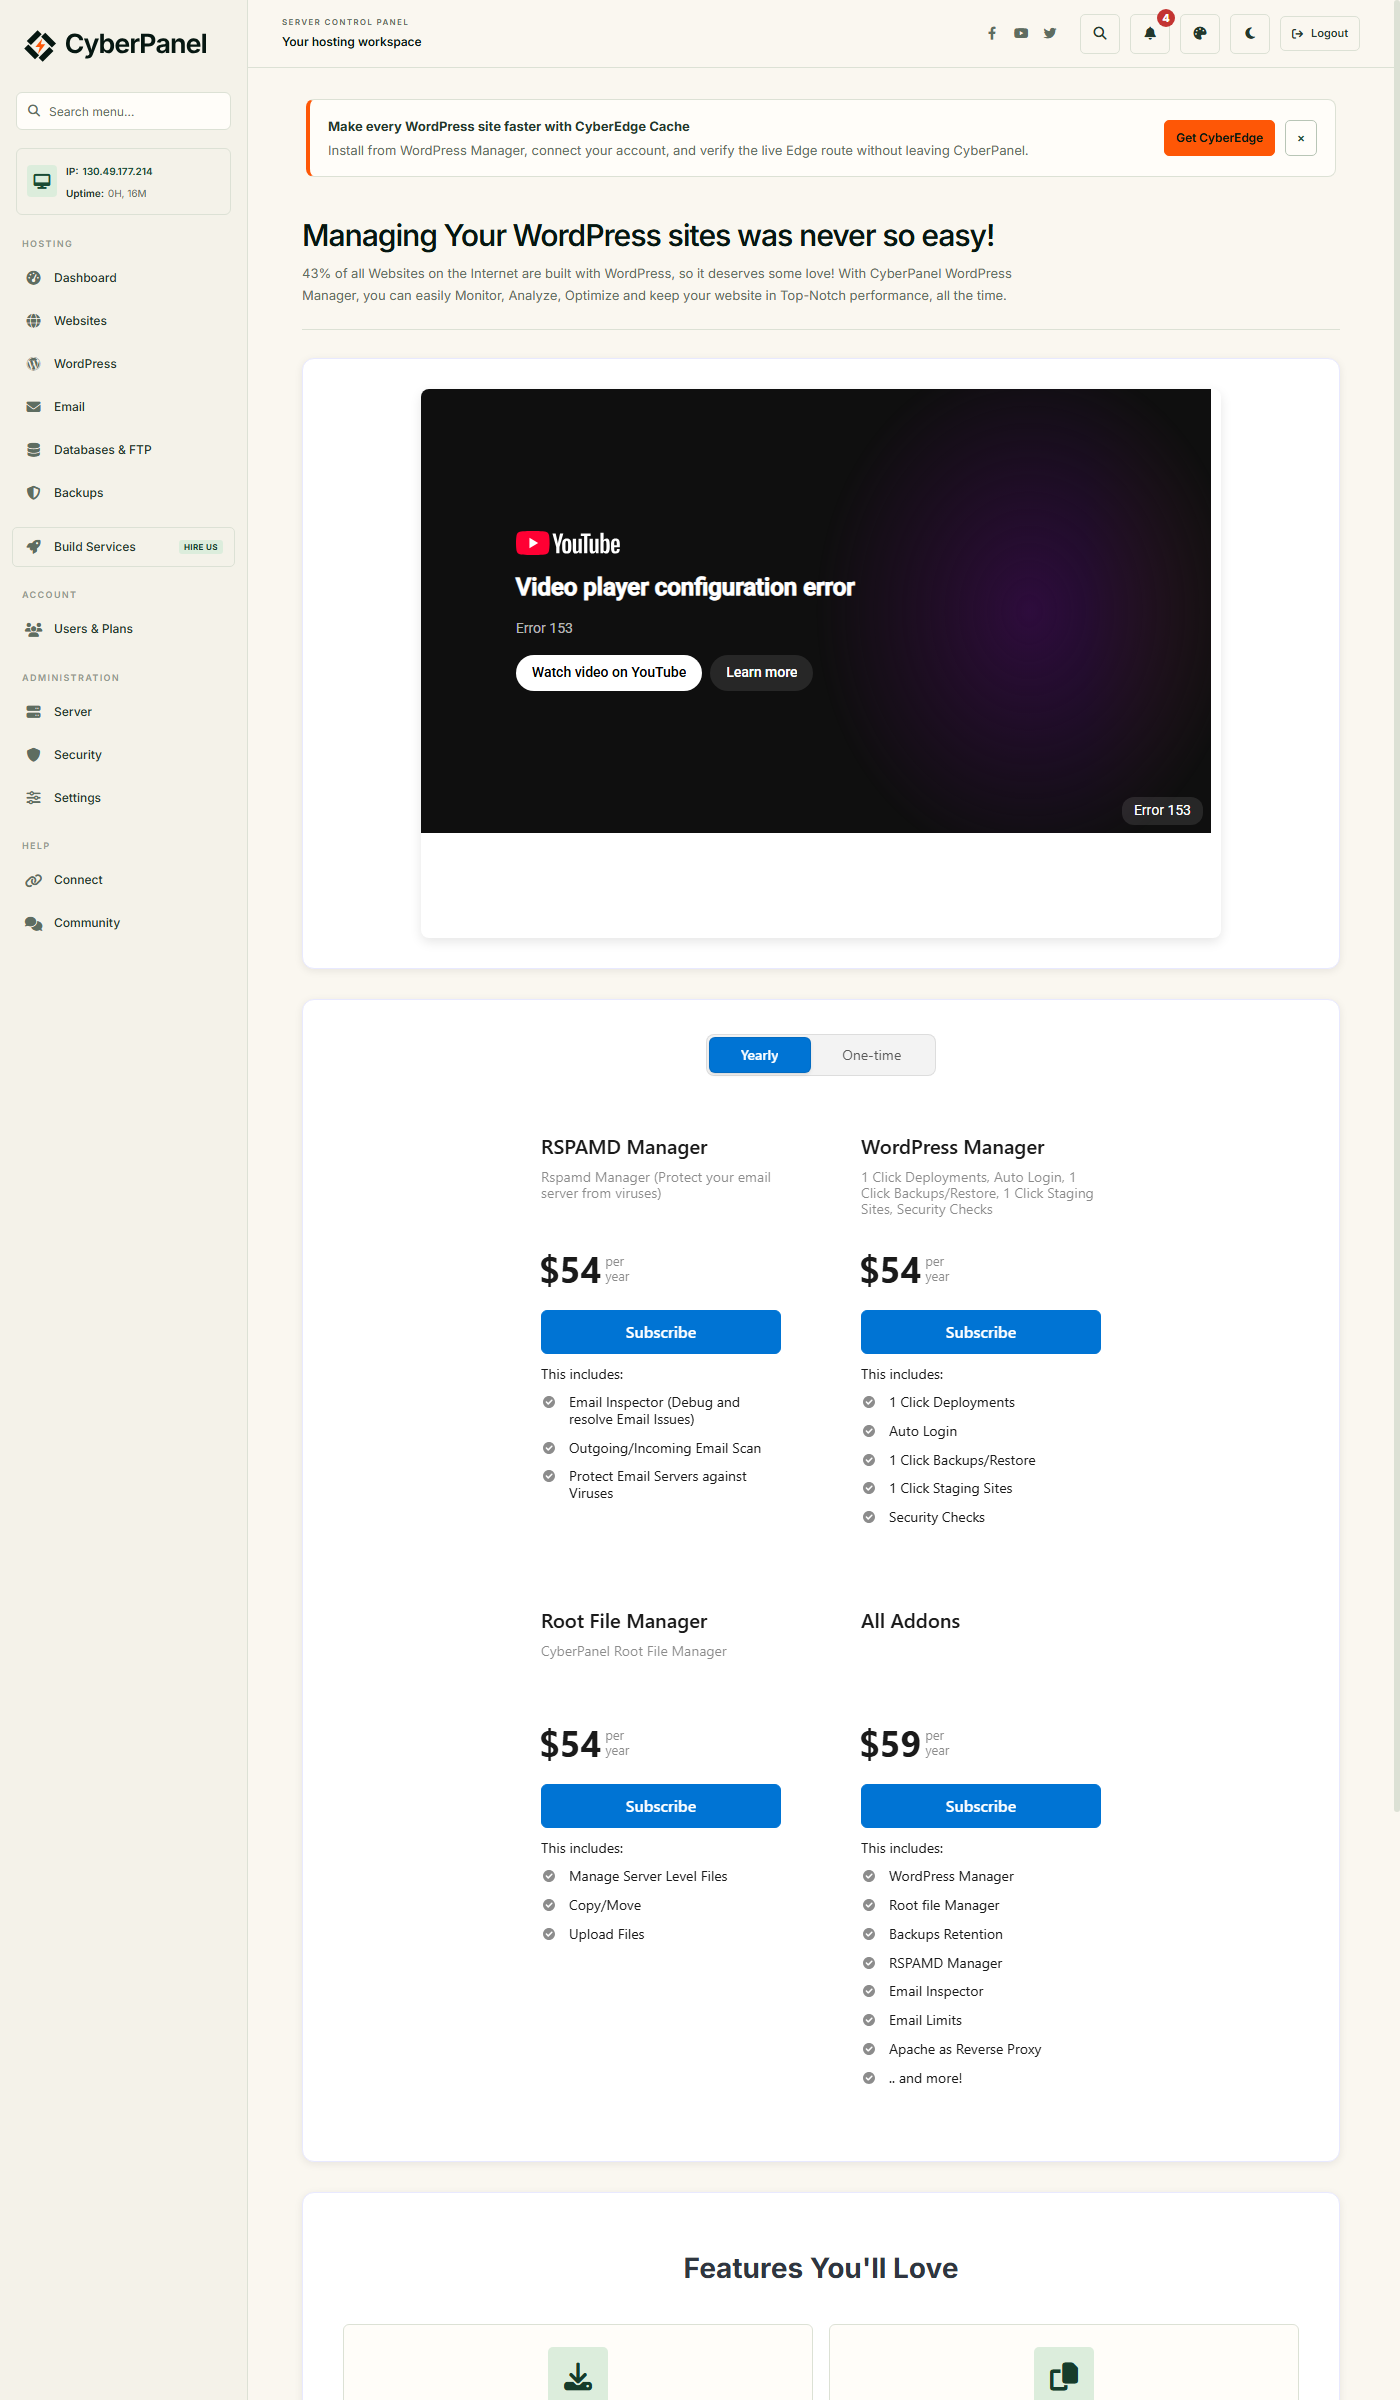This screenshot has width=1400, height=2400.
Task: Open the Twitter icon in the header
Action: coord(1050,33)
